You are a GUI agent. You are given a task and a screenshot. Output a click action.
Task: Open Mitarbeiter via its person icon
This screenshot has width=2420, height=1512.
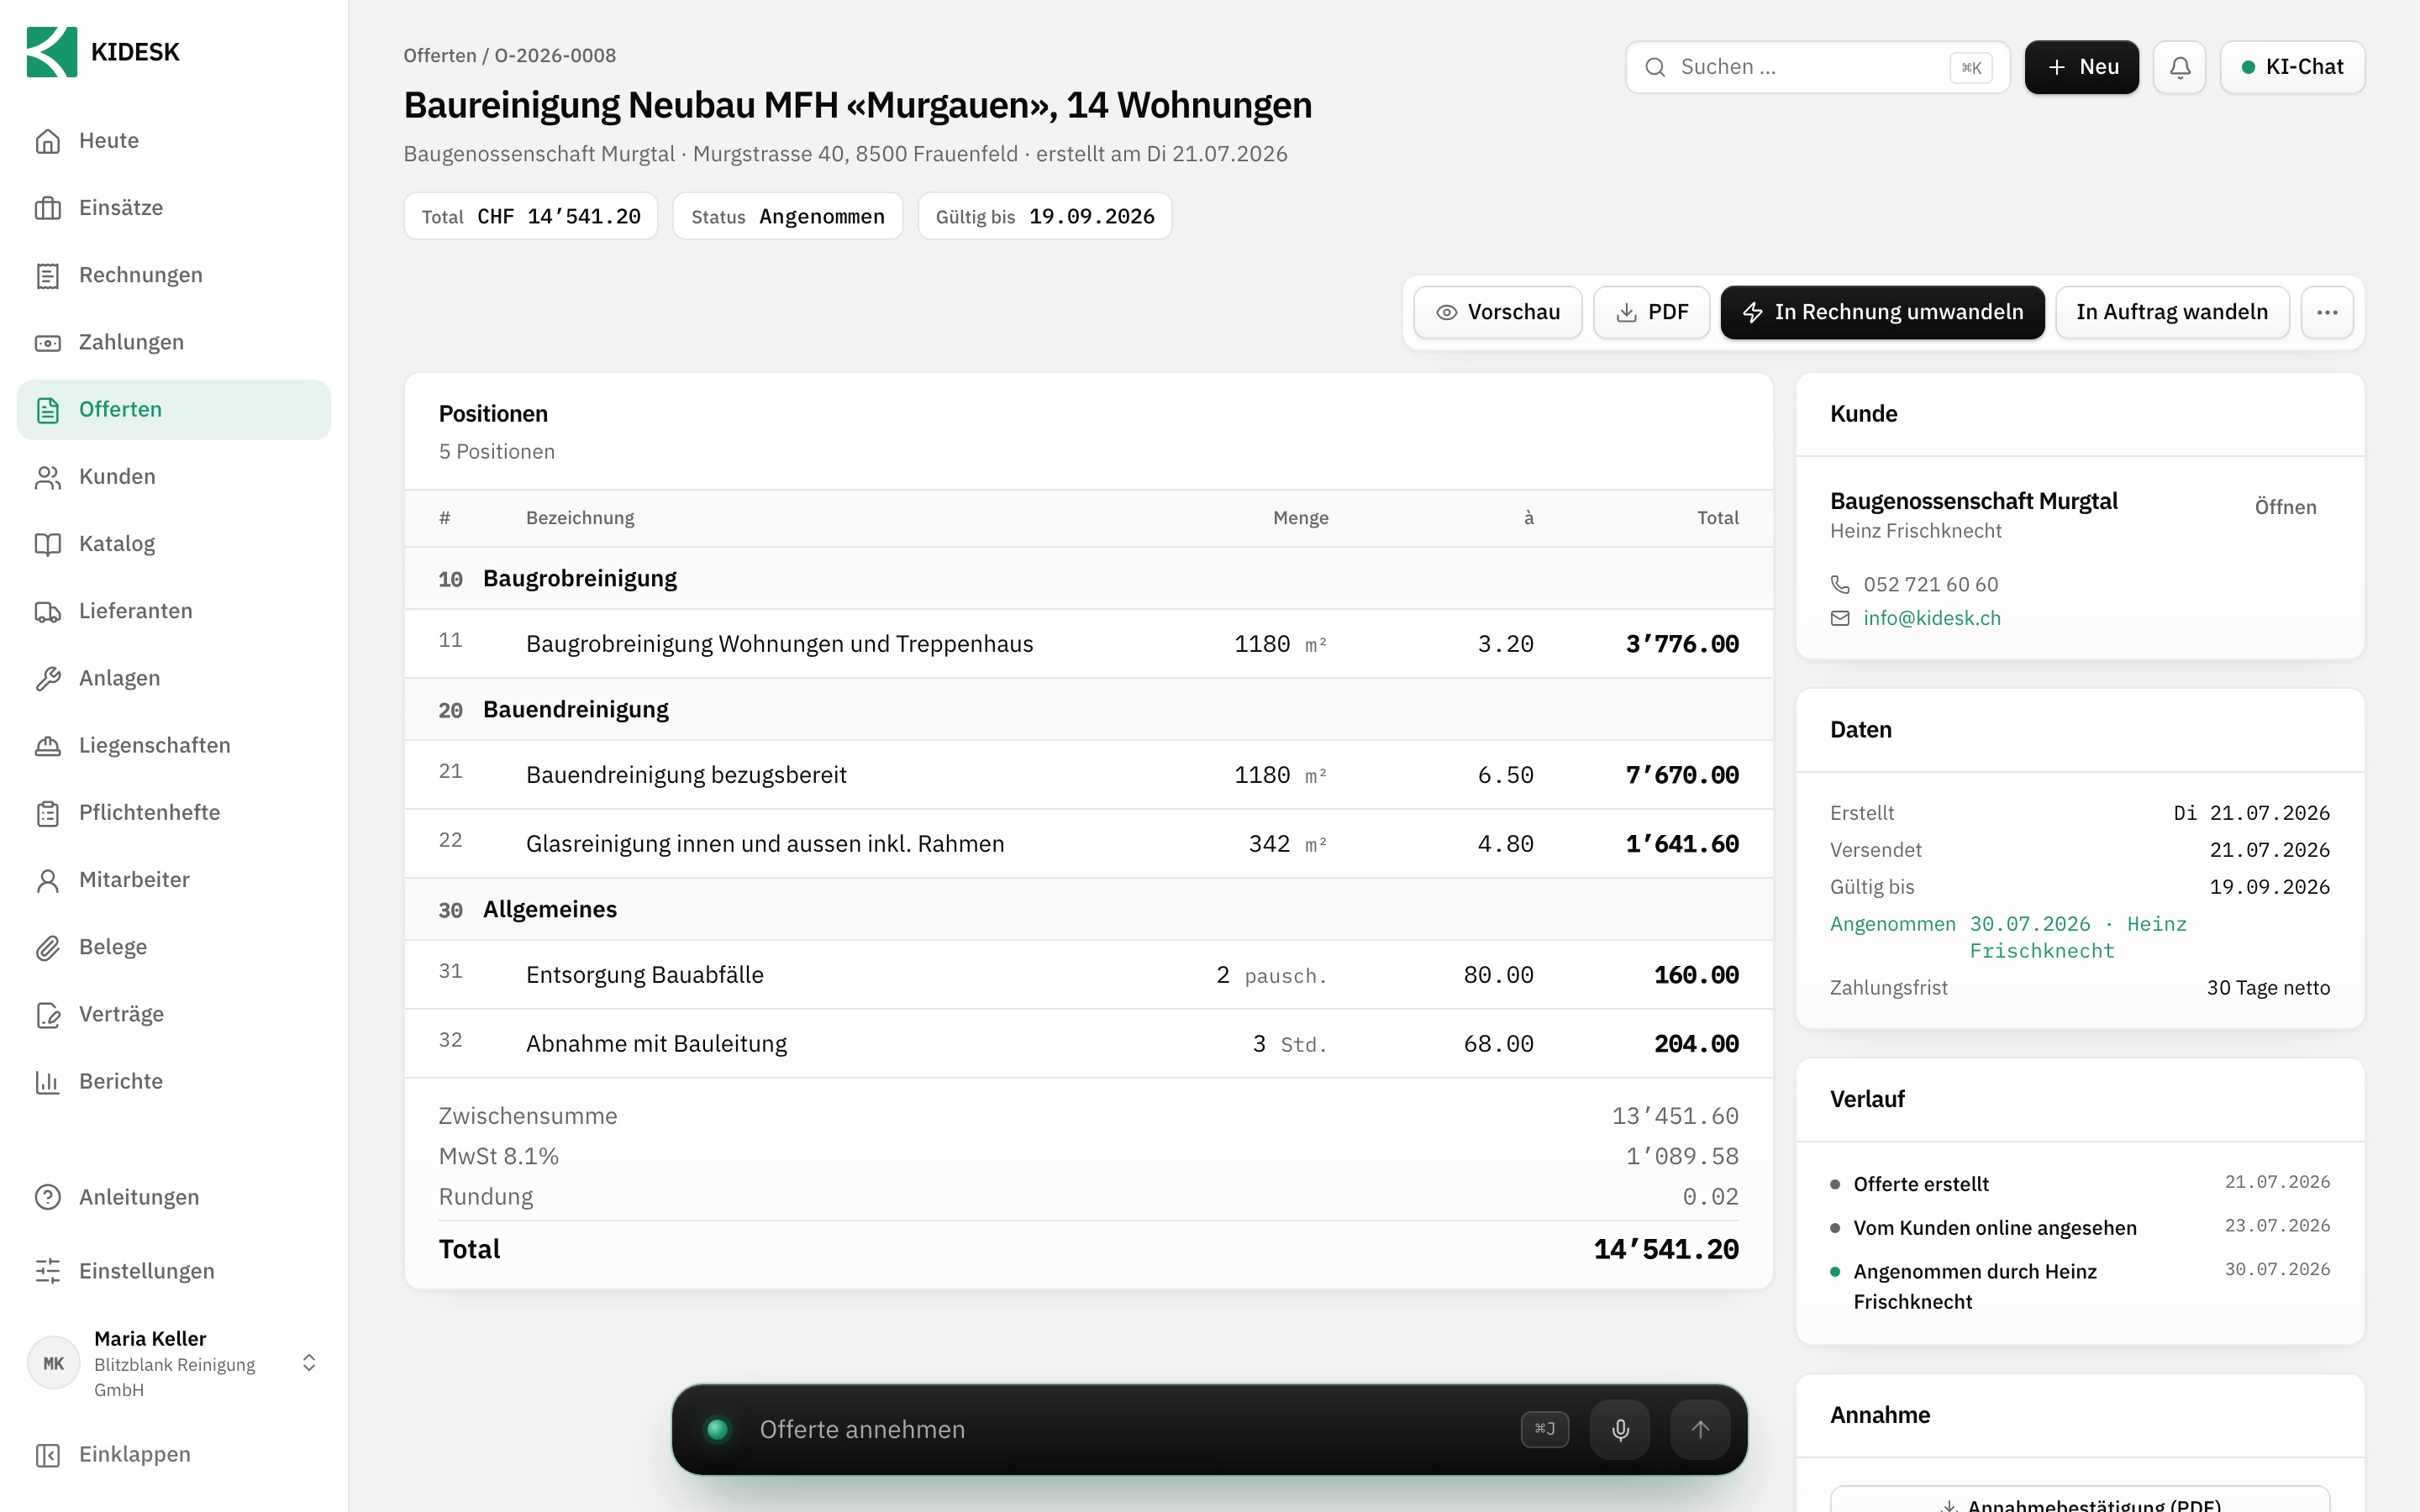[x=48, y=880]
